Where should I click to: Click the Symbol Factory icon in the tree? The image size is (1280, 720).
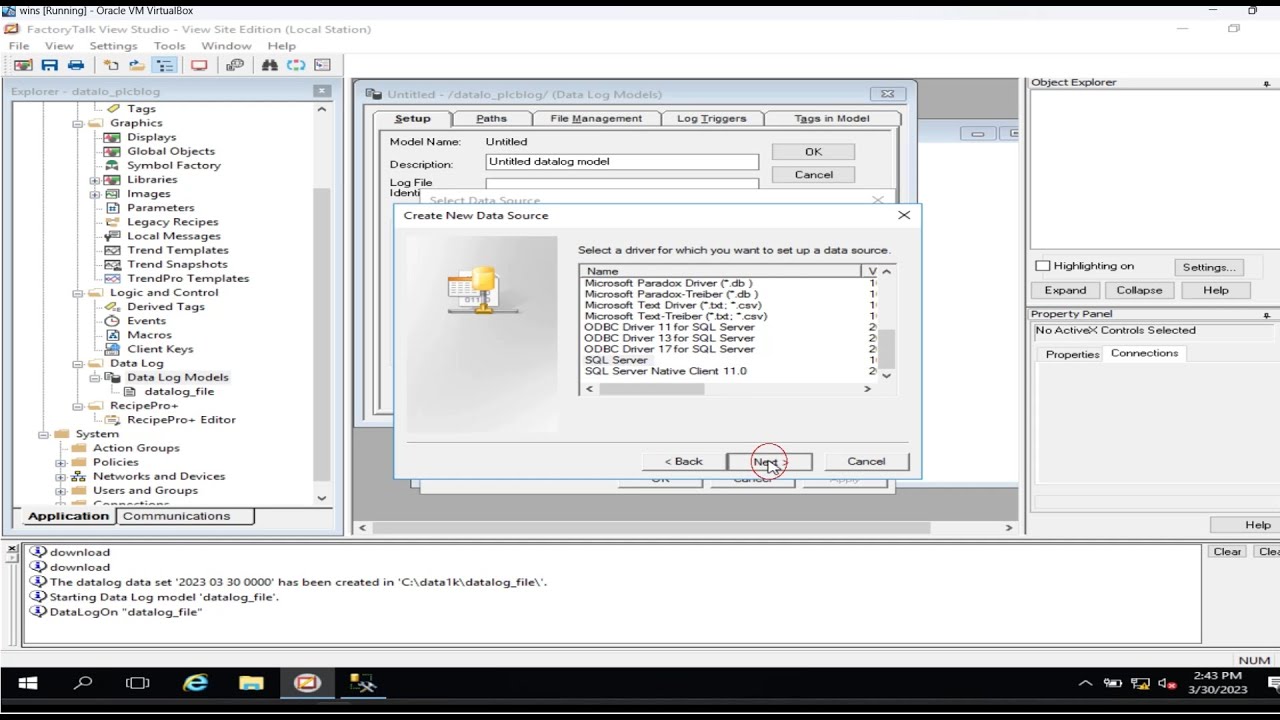[x=112, y=165]
